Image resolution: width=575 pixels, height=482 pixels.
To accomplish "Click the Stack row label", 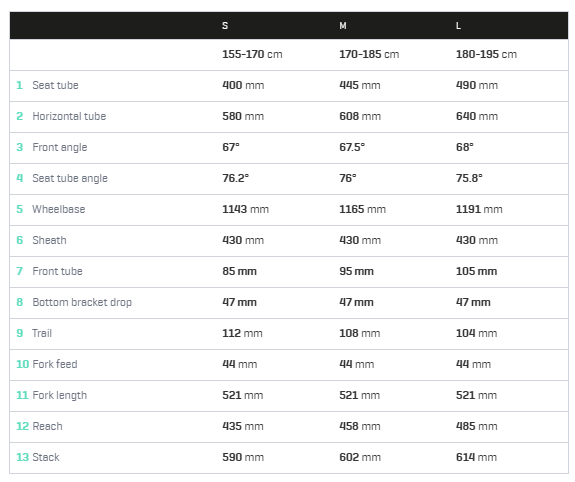I will 46,457.
